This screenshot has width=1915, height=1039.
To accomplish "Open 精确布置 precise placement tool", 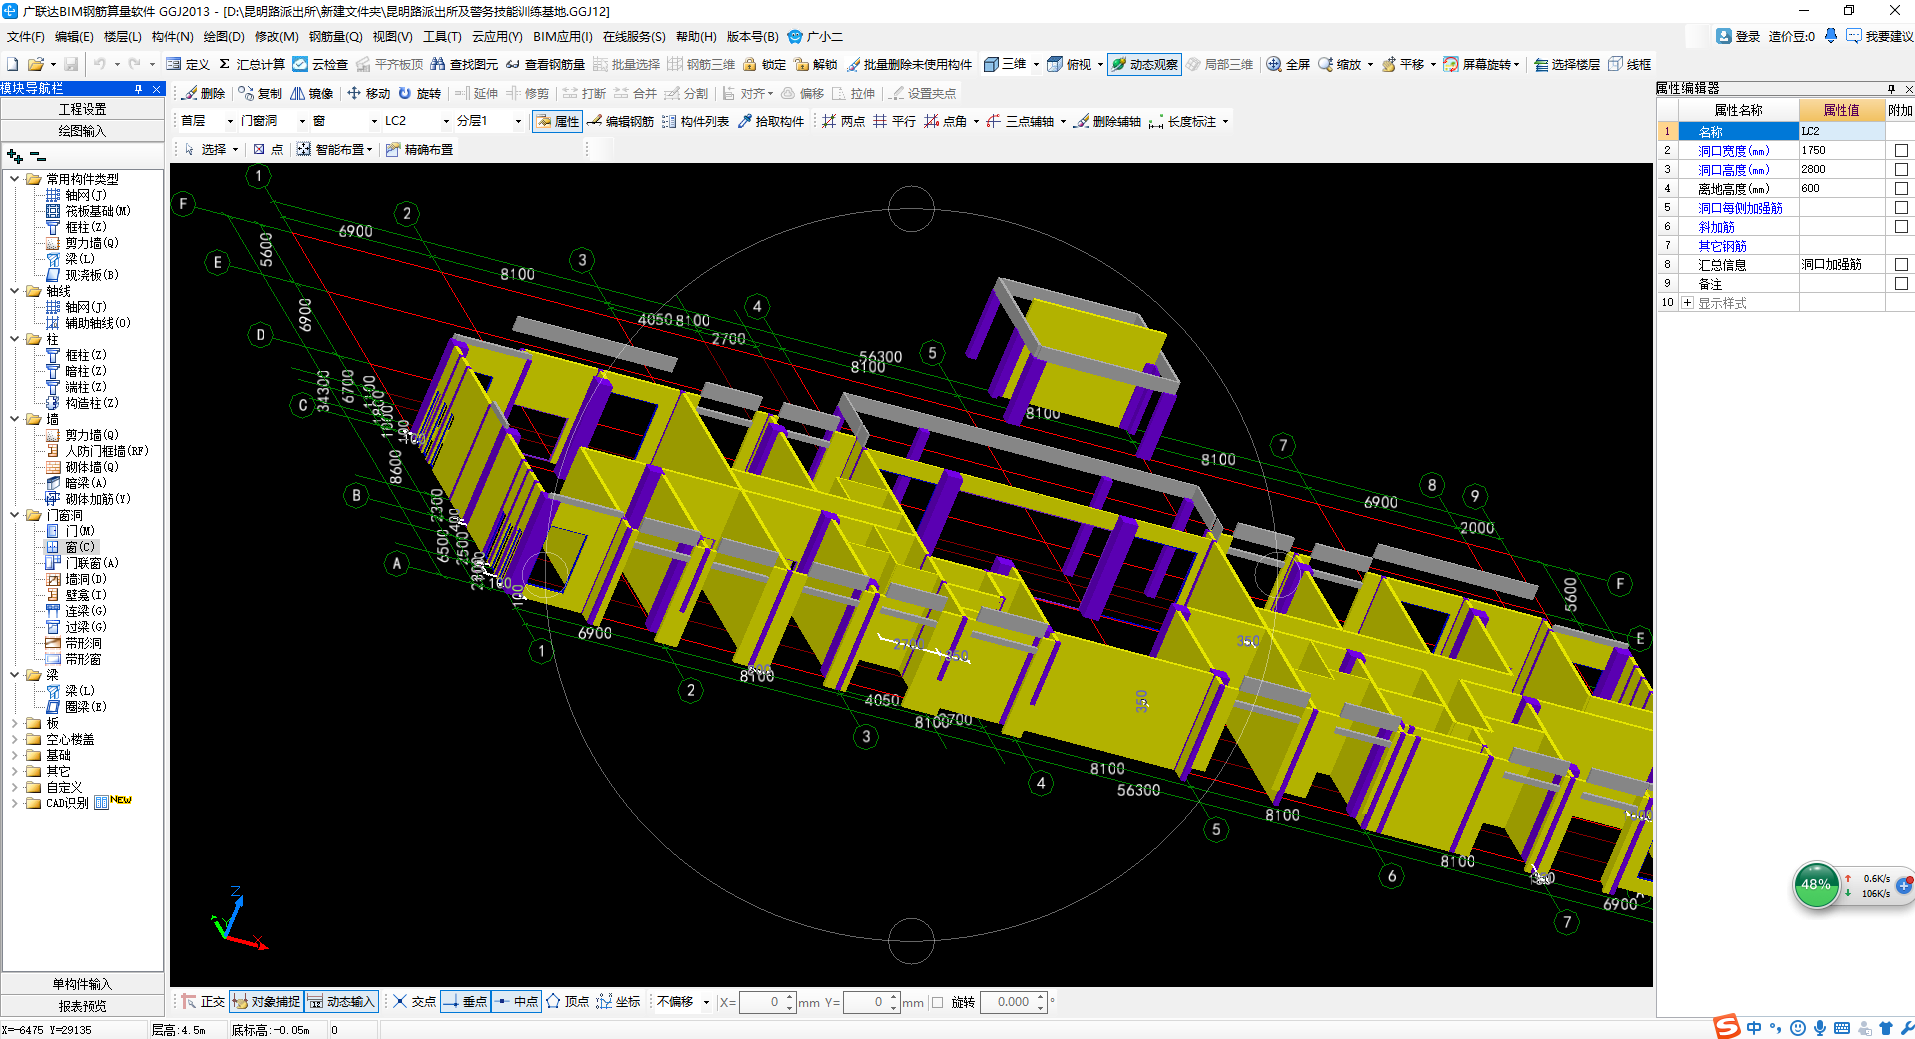I will coord(419,149).
